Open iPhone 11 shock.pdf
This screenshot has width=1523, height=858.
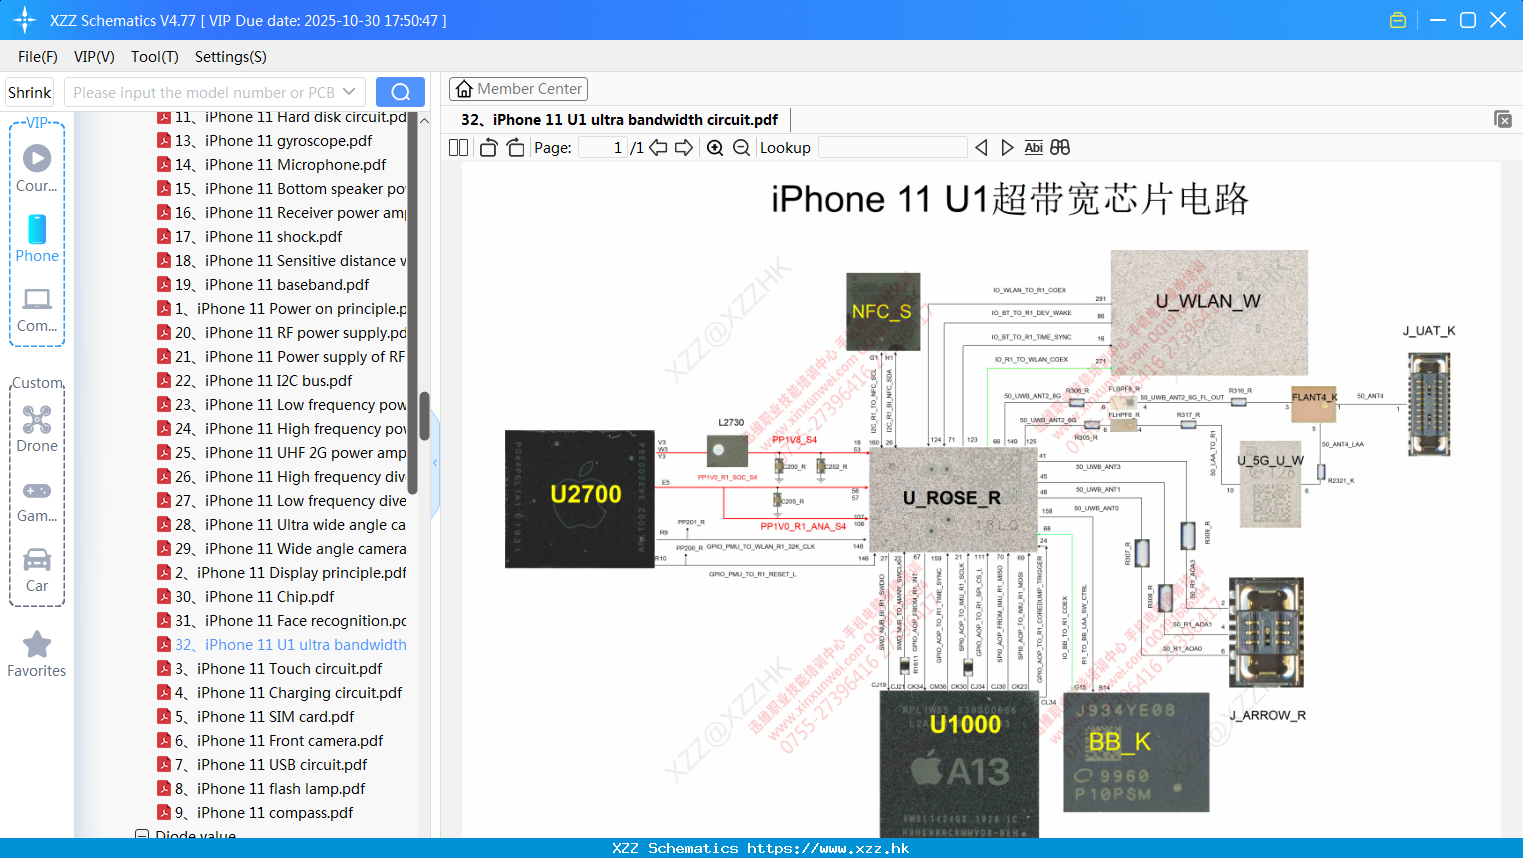click(258, 237)
